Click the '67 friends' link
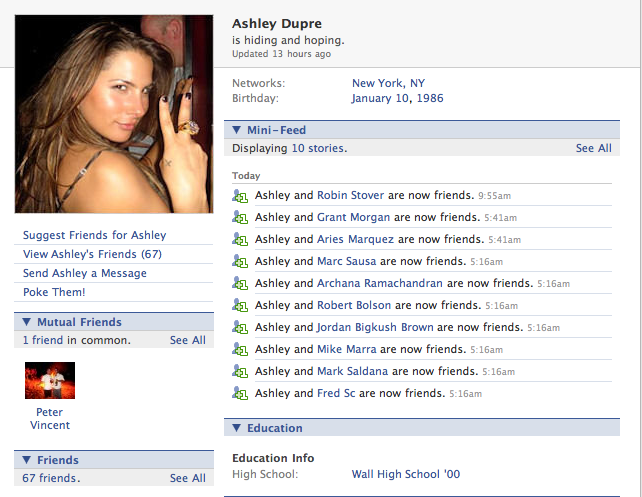This screenshot has height=497, width=642. coord(51,478)
